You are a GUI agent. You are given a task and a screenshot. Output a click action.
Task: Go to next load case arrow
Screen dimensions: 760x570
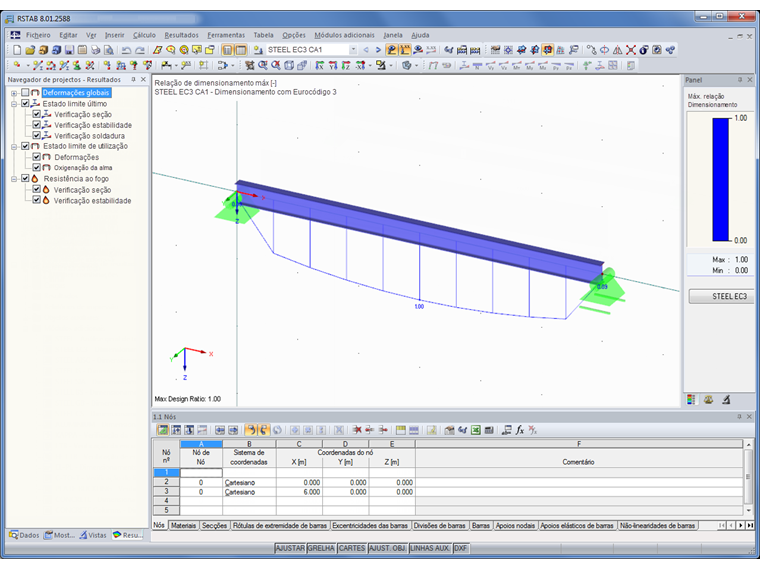point(378,50)
